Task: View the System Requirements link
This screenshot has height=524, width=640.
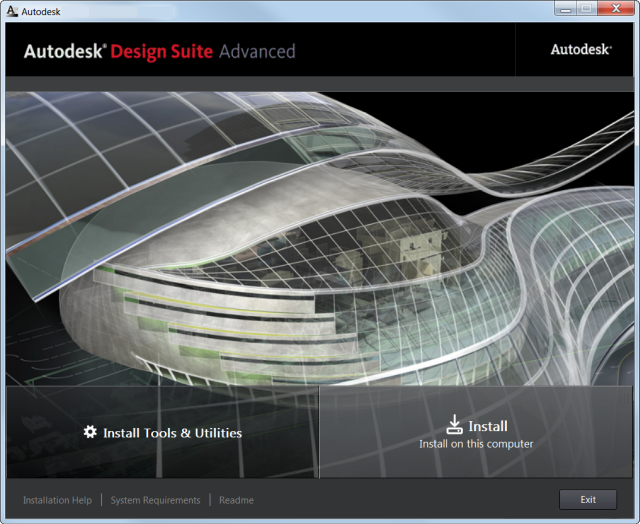Action: [156, 500]
